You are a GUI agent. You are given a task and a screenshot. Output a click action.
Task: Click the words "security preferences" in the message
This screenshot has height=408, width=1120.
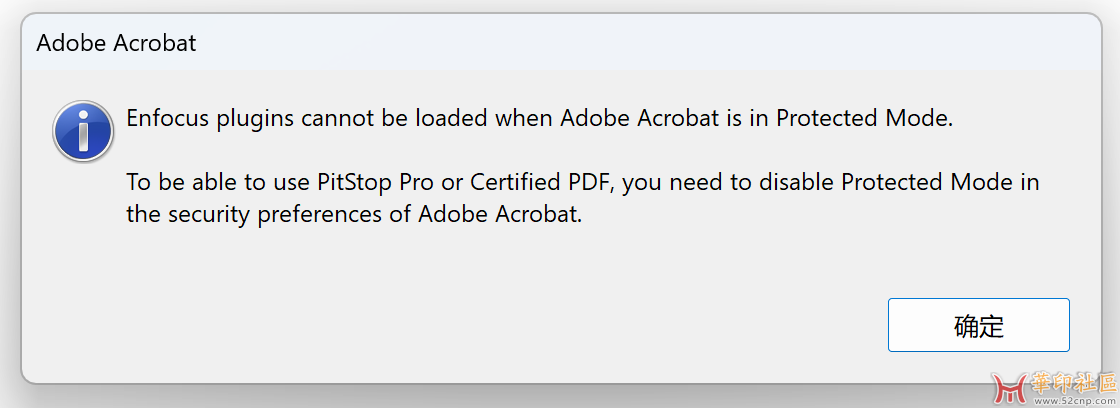pos(277,214)
